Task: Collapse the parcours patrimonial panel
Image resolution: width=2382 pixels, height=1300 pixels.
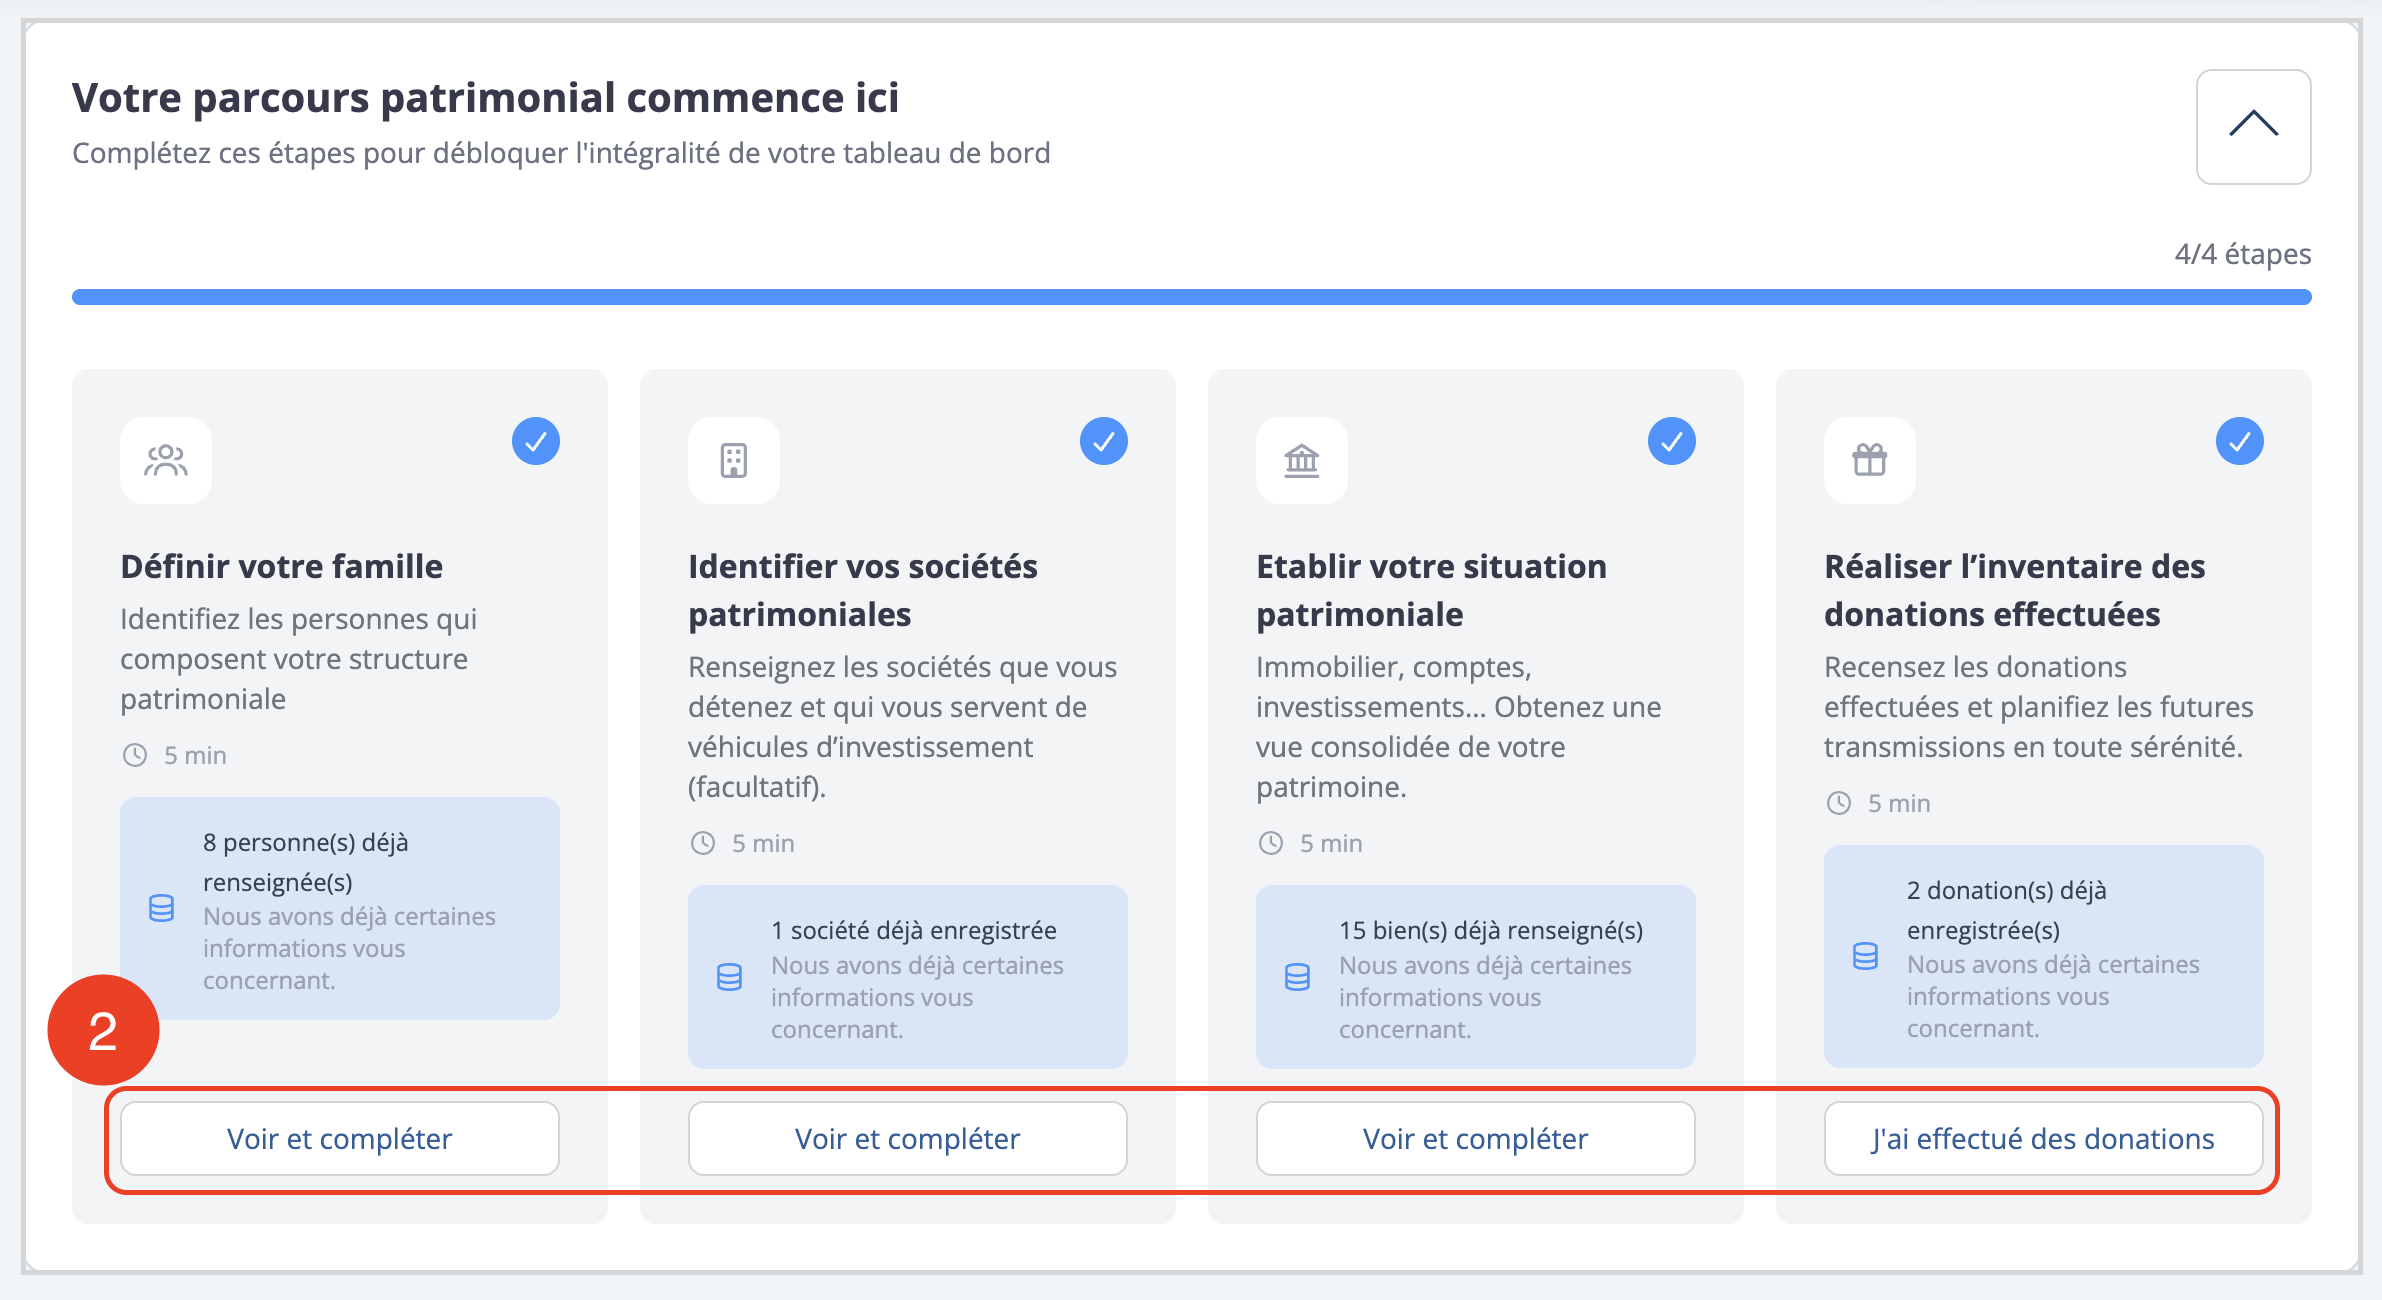Action: pos(2253,126)
